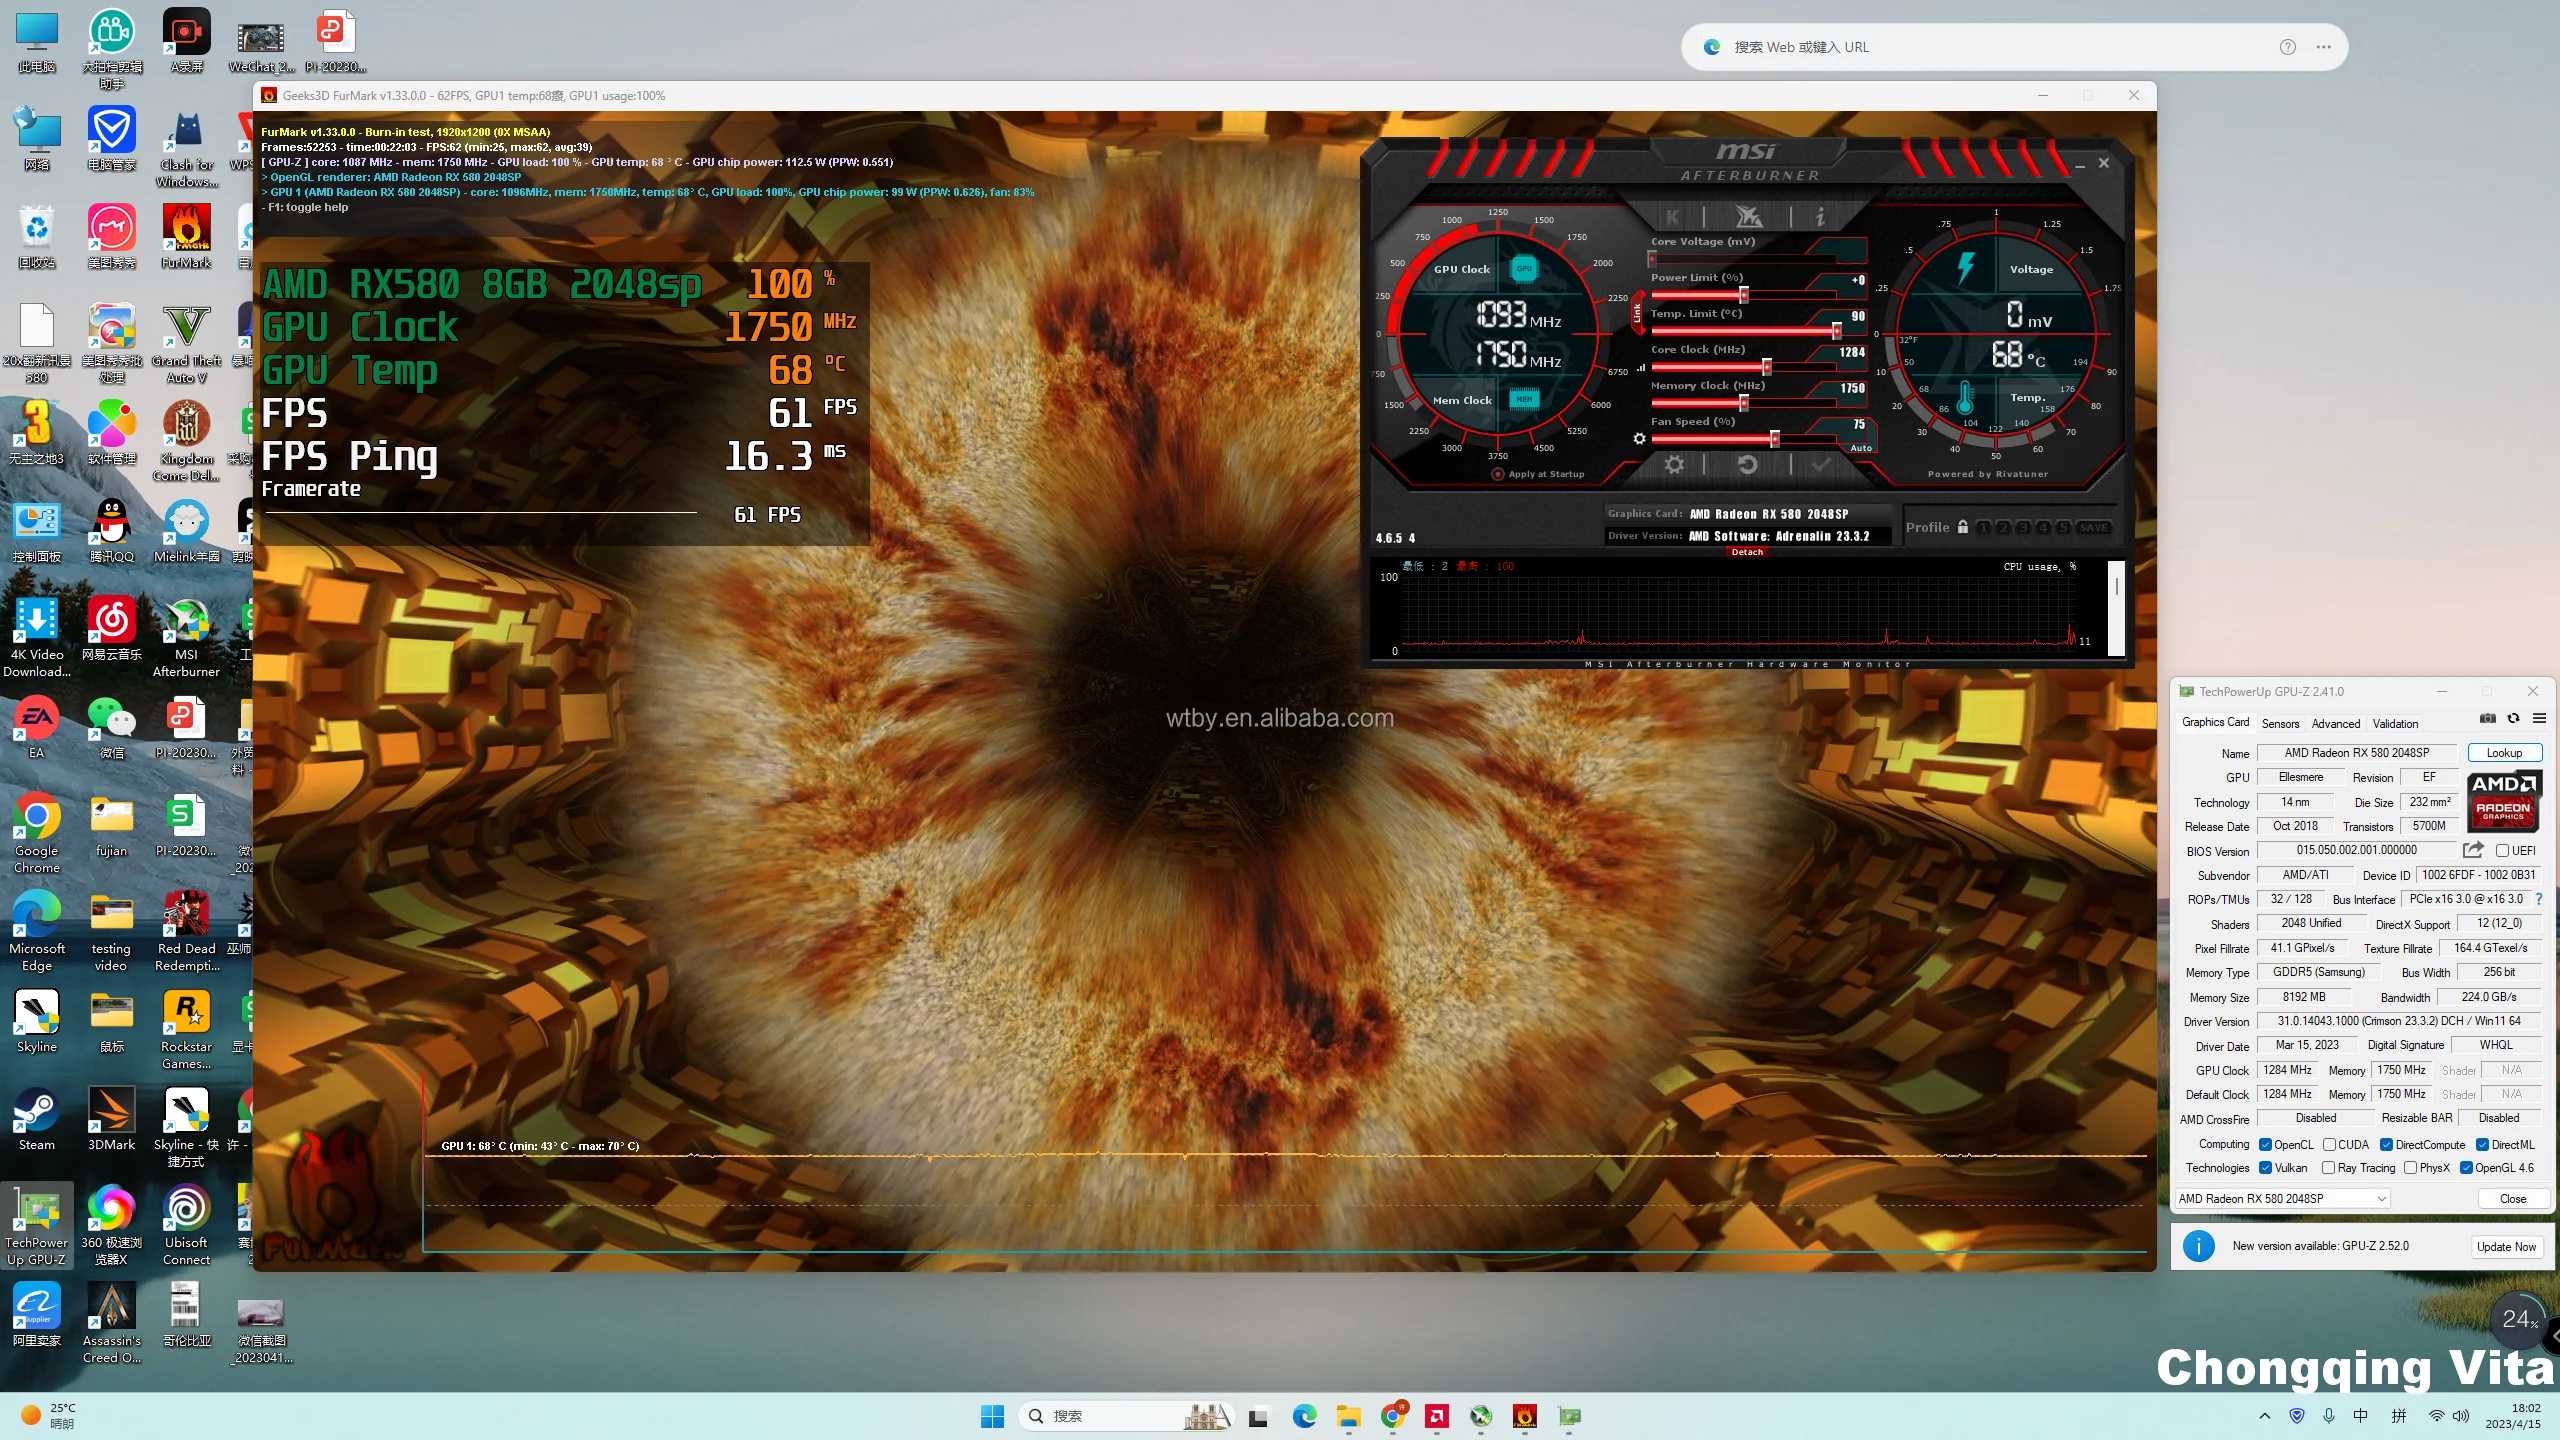Click GPU-Z refresh icon

(2513, 719)
